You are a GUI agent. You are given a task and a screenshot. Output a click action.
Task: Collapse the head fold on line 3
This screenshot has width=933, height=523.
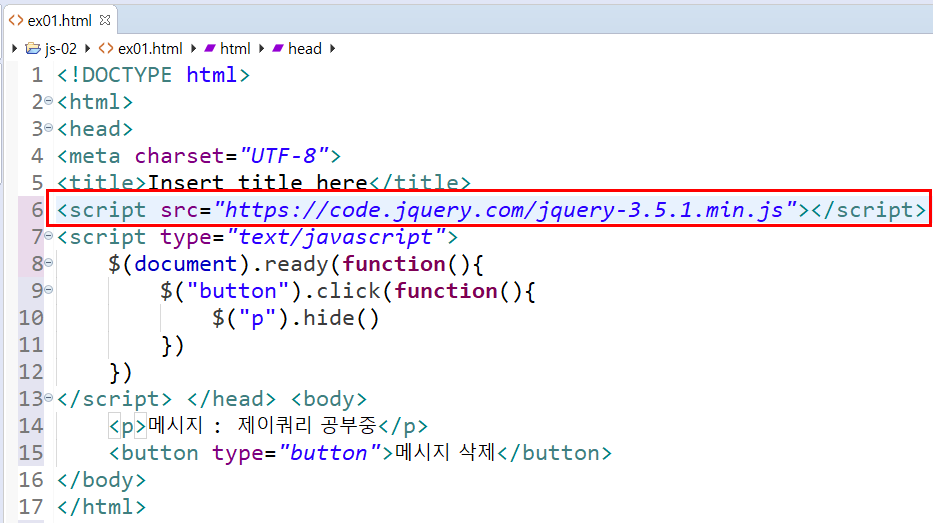[x=49, y=128]
